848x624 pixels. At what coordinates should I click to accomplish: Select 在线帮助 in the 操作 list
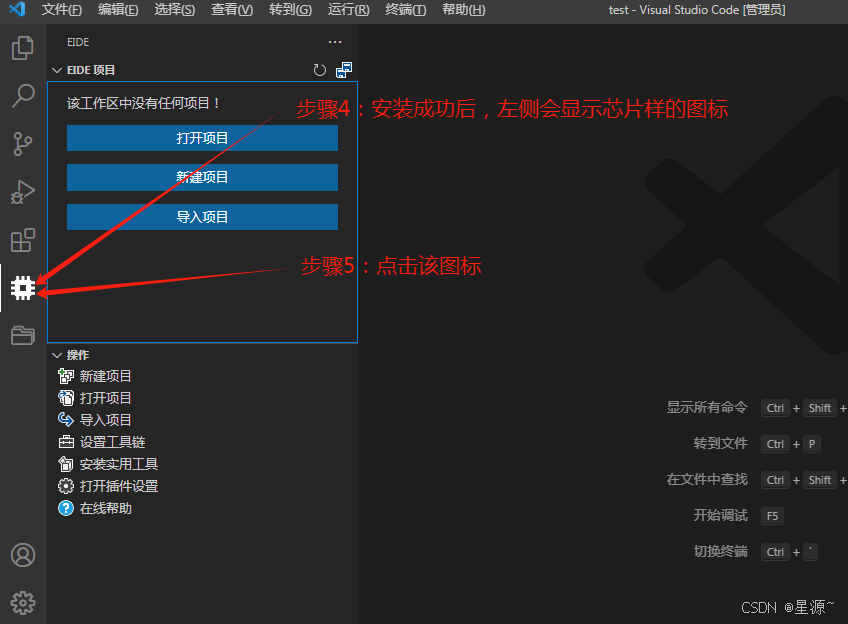(105, 508)
